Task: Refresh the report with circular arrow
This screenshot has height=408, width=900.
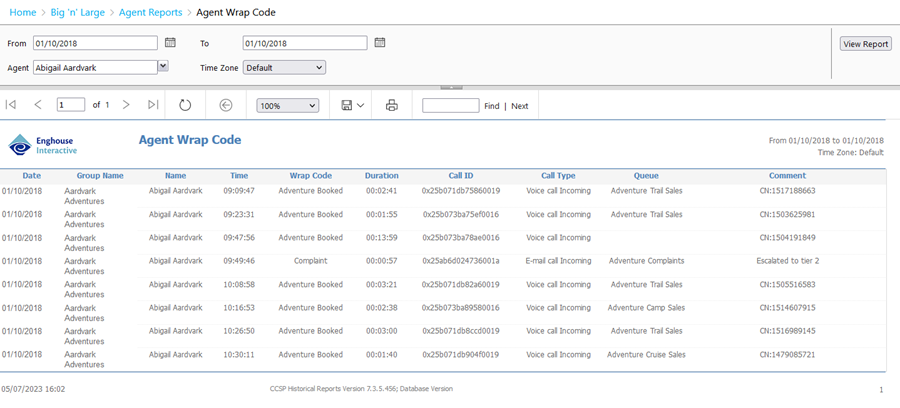Action: pyautogui.click(x=185, y=105)
